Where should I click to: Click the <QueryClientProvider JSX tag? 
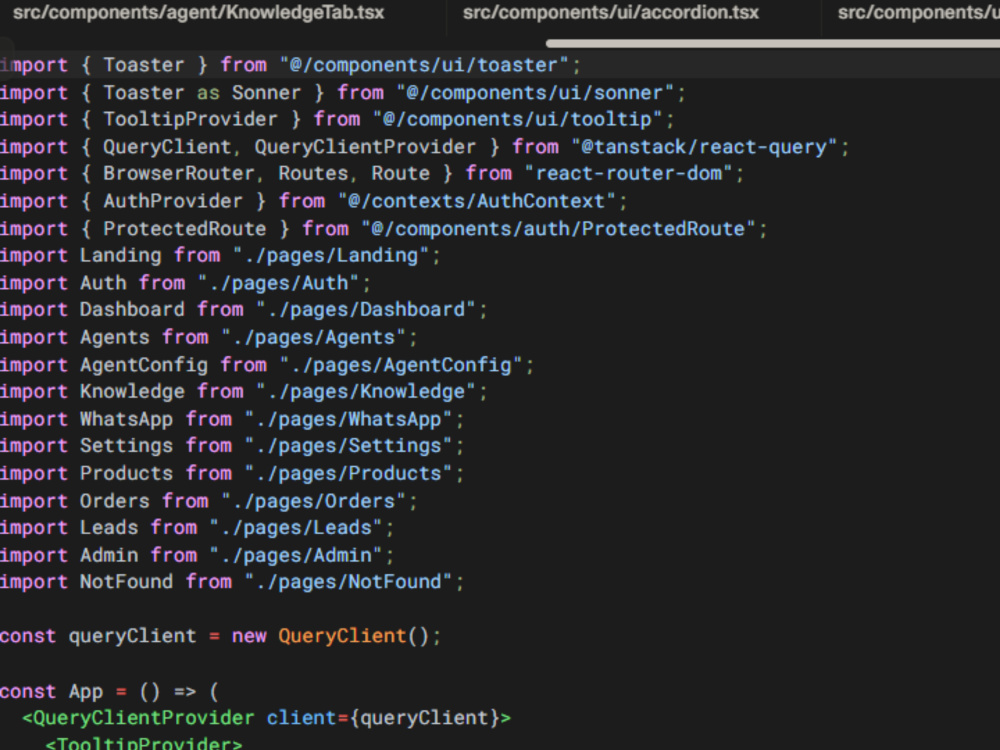(x=138, y=718)
